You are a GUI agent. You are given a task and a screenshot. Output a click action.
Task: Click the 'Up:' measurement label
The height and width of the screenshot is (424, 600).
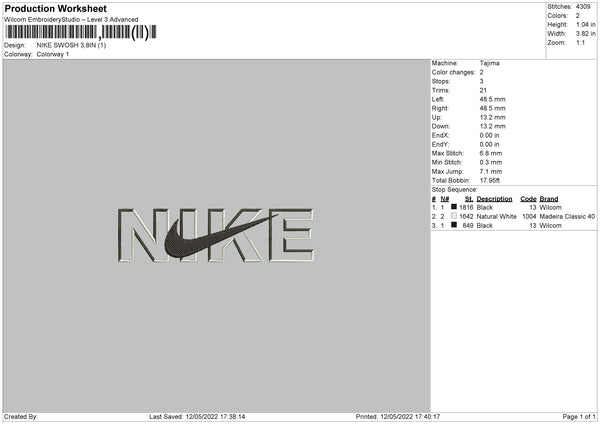[437, 117]
